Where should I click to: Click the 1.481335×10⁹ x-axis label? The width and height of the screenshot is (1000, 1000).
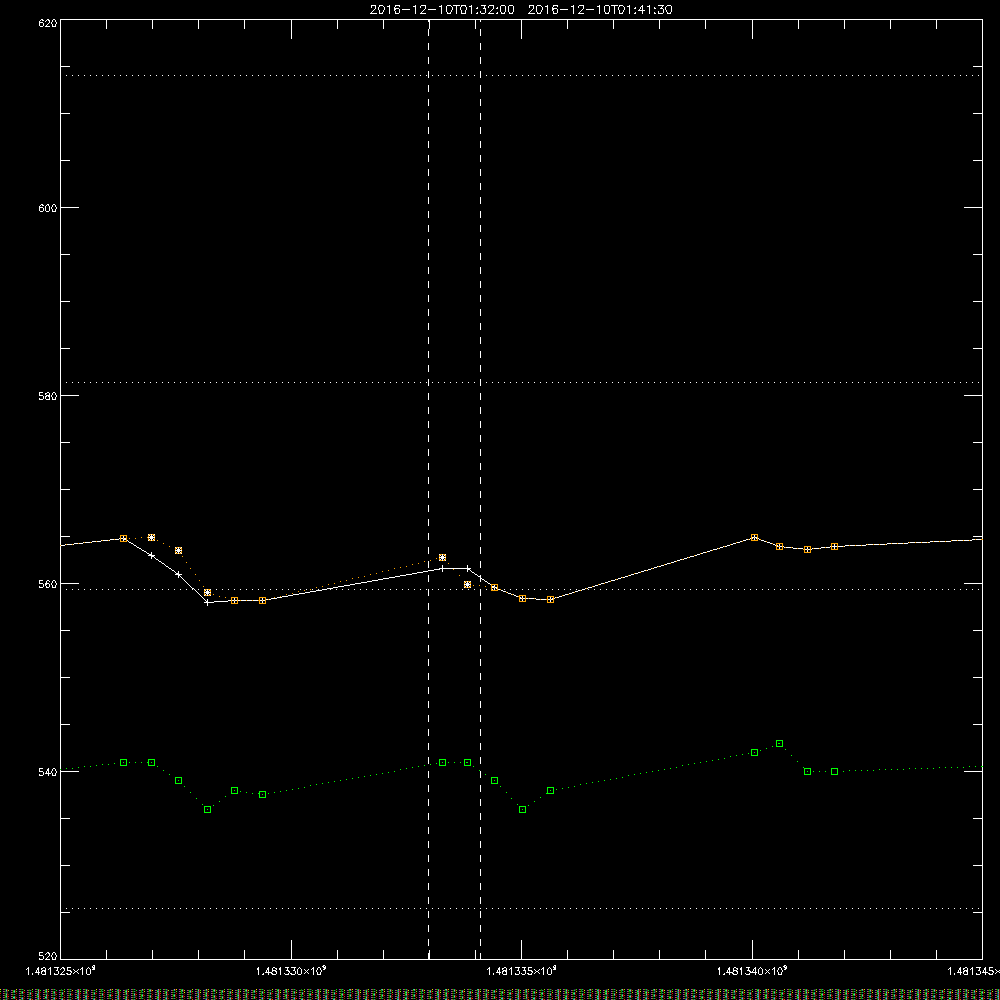pyautogui.click(x=522, y=971)
